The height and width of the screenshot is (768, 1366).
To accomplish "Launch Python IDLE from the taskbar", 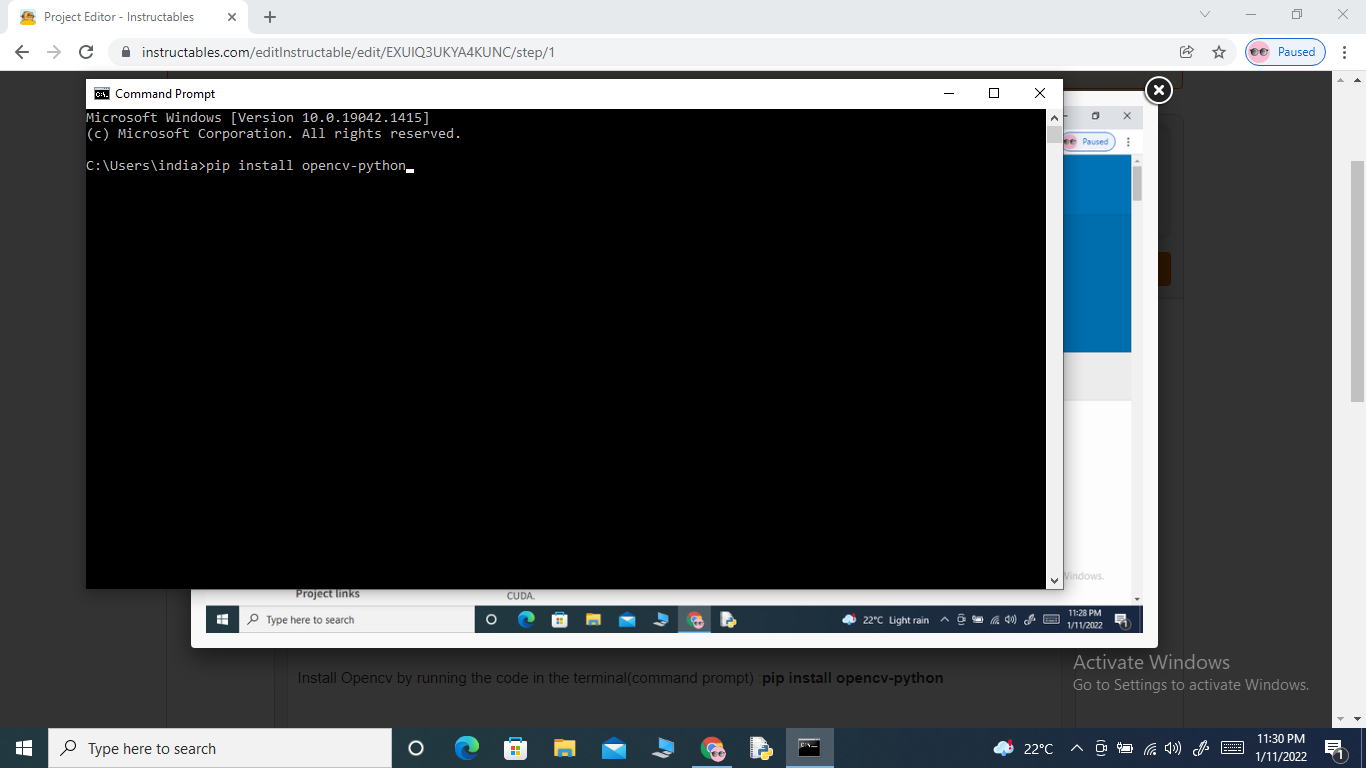I will click(761, 748).
